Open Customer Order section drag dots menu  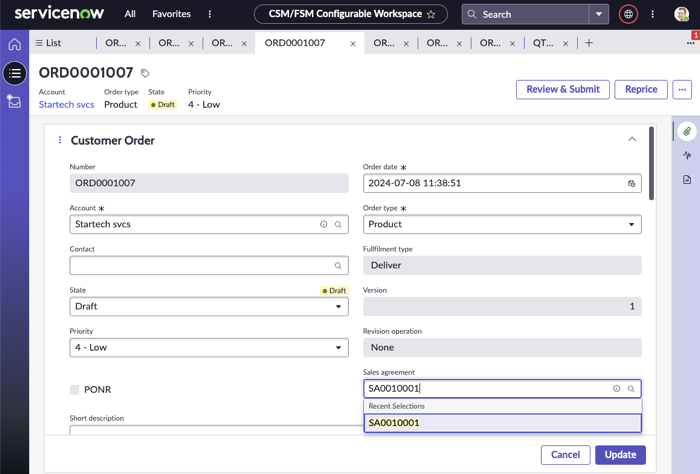[x=60, y=140]
